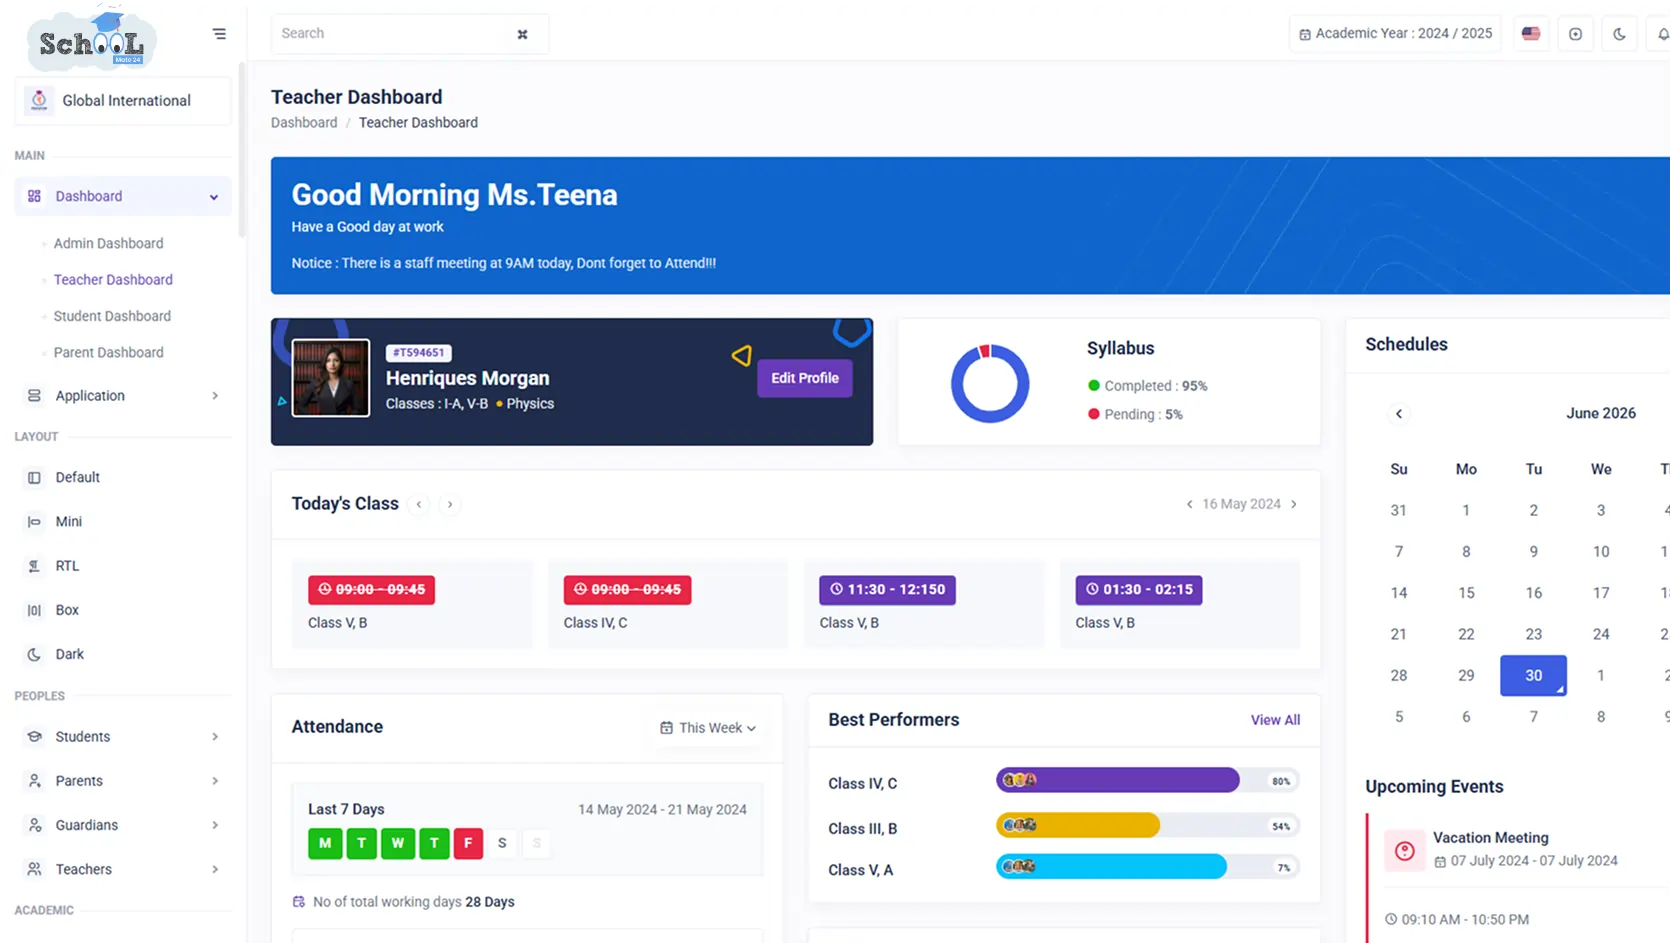
Task: Click the Vacation Meeting event icon
Action: click(x=1404, y=851)
